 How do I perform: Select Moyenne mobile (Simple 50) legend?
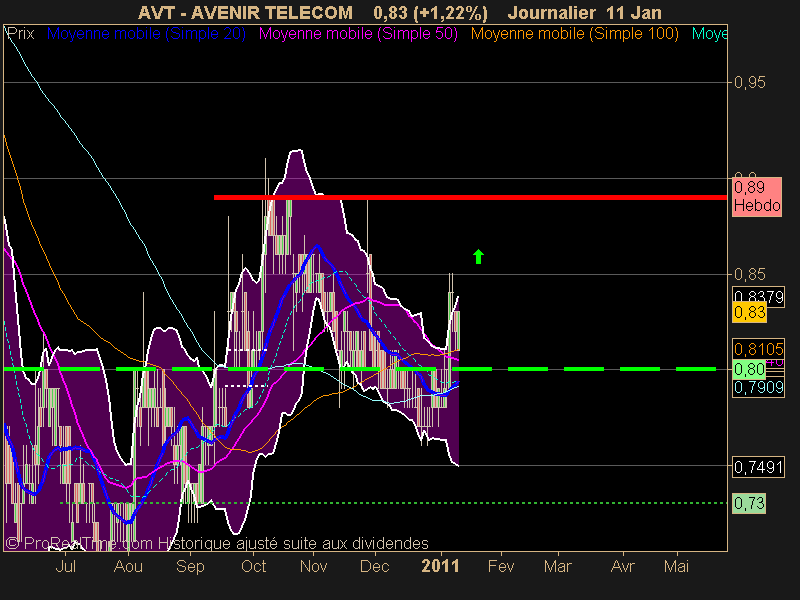358,34
